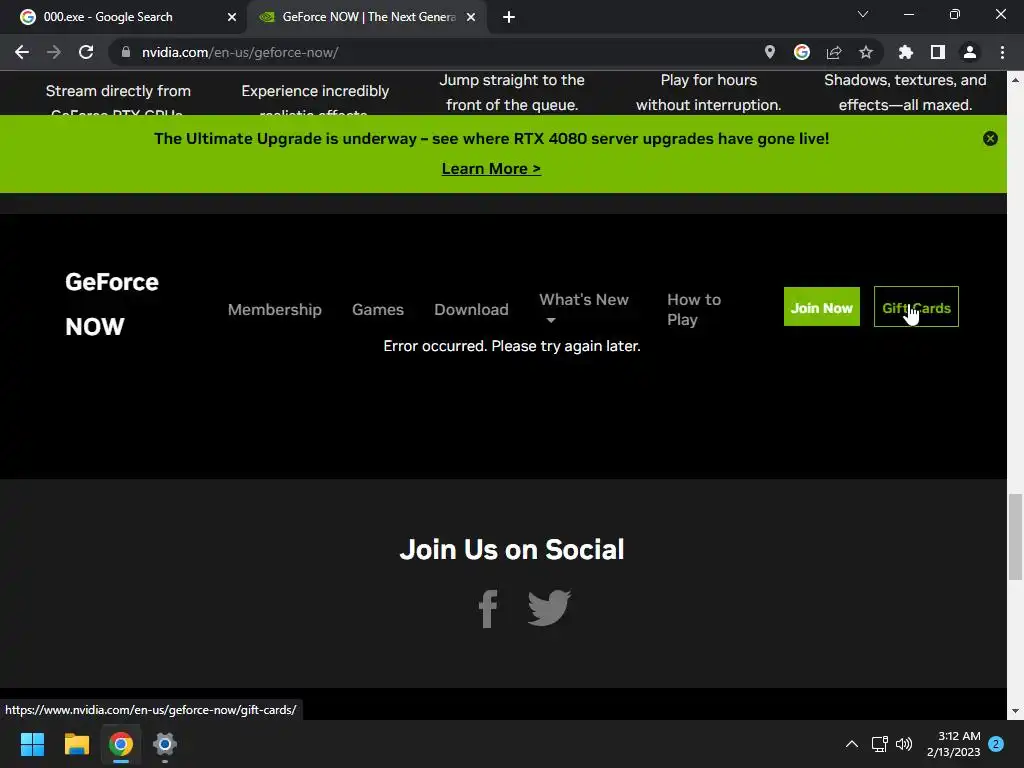Screen dimensions: 1024x768
Task: Open the Download menu item
Action: [x=471, y=310]
